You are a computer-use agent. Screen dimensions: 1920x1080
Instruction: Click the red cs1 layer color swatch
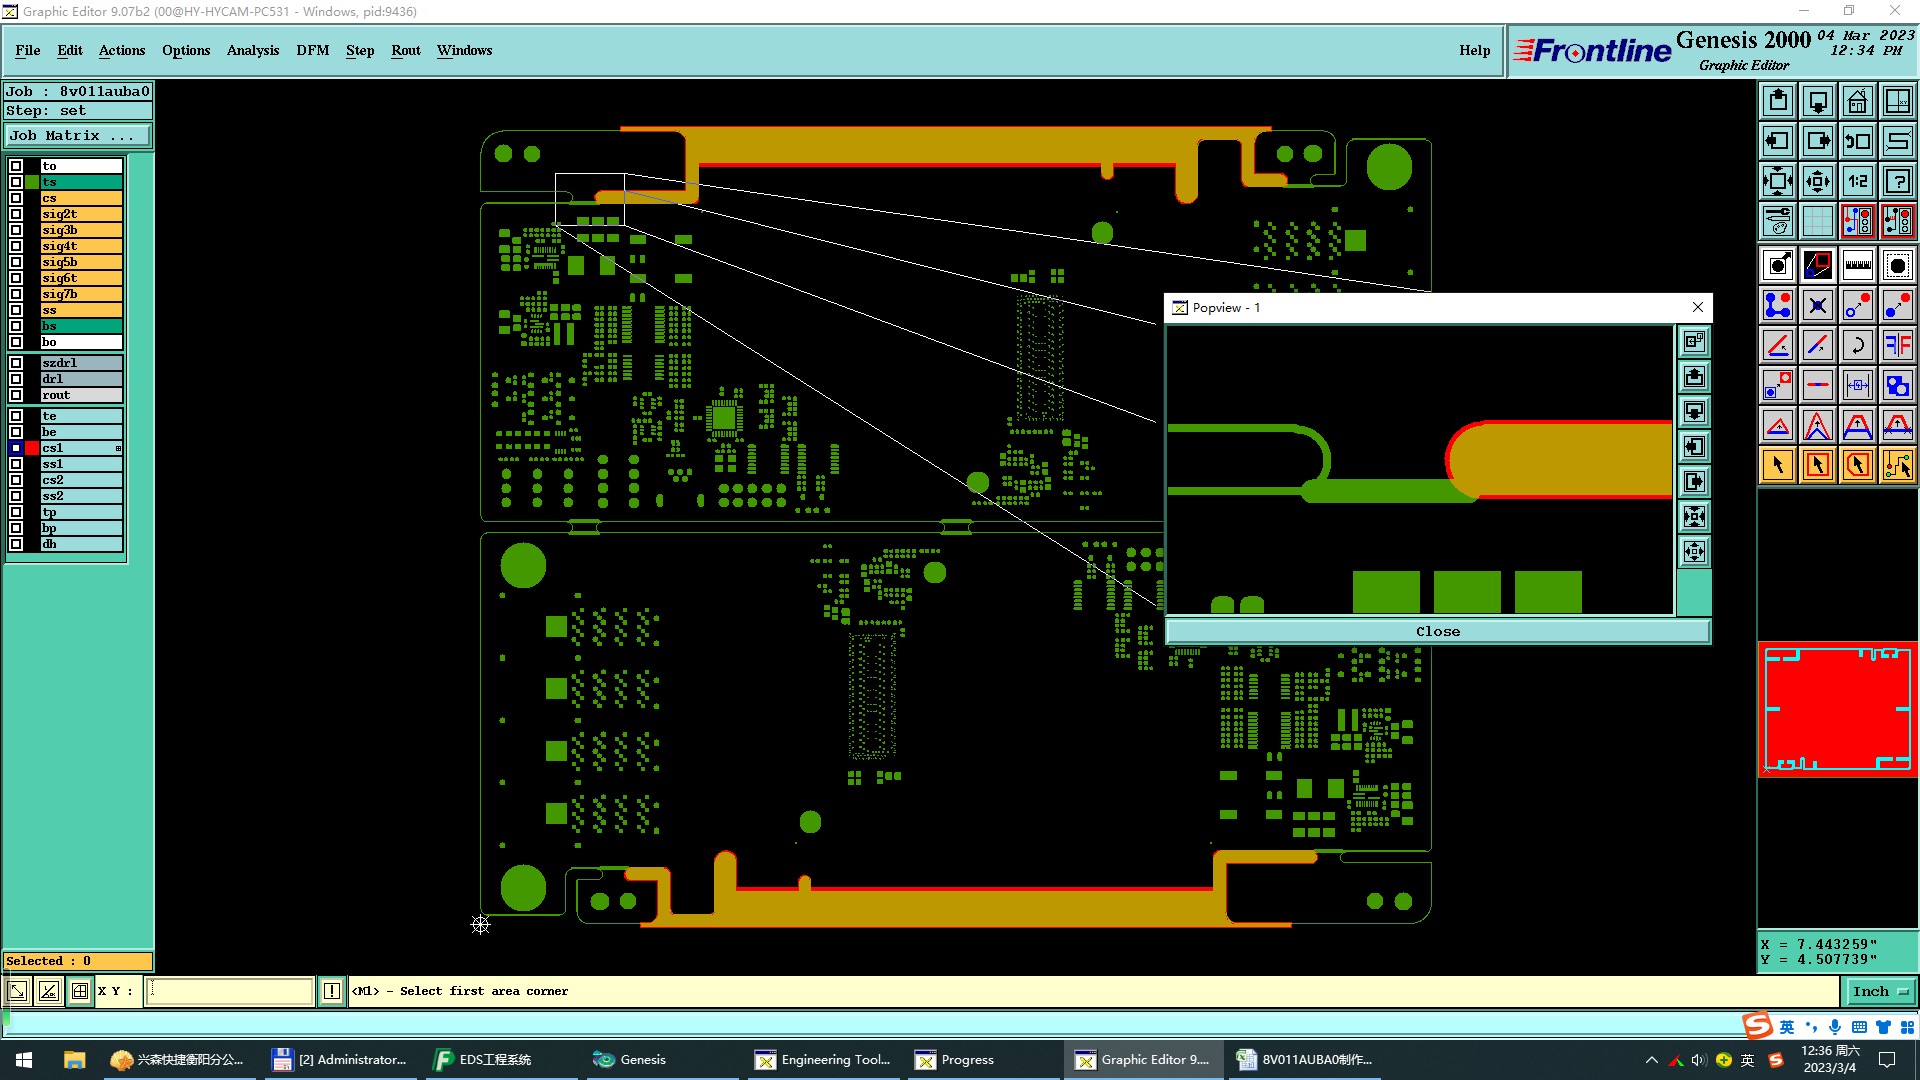[x=32, y=448]
